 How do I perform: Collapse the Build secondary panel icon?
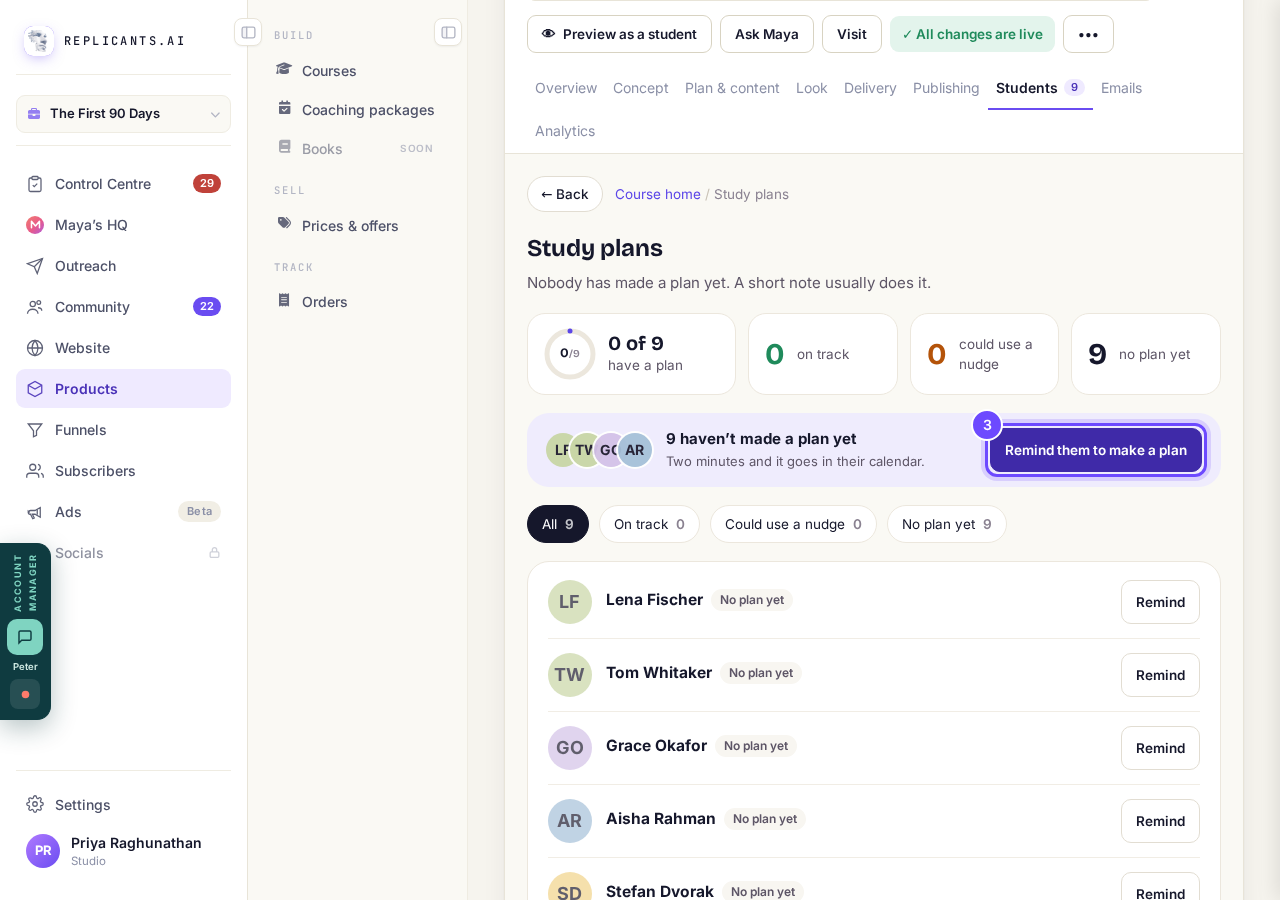[x=448, y=32]
